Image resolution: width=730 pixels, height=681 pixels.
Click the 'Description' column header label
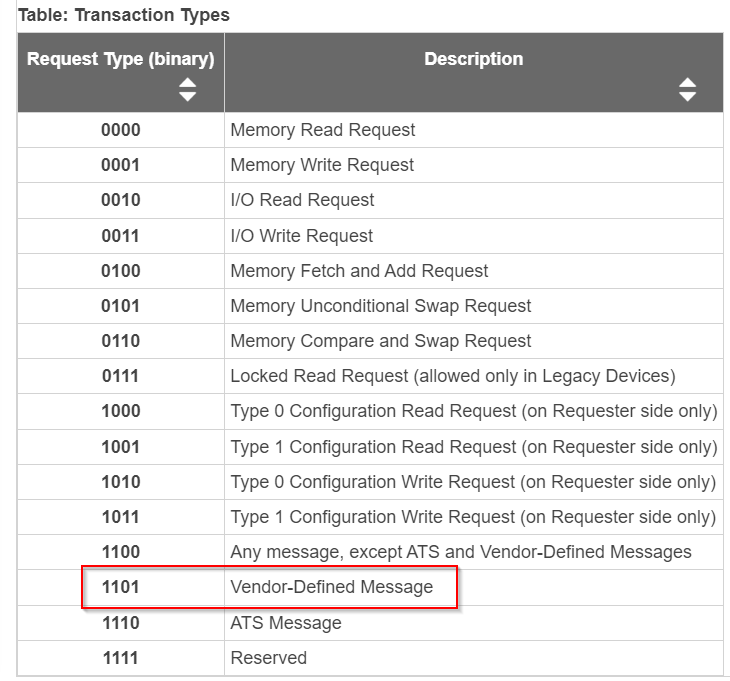point(473,59)
